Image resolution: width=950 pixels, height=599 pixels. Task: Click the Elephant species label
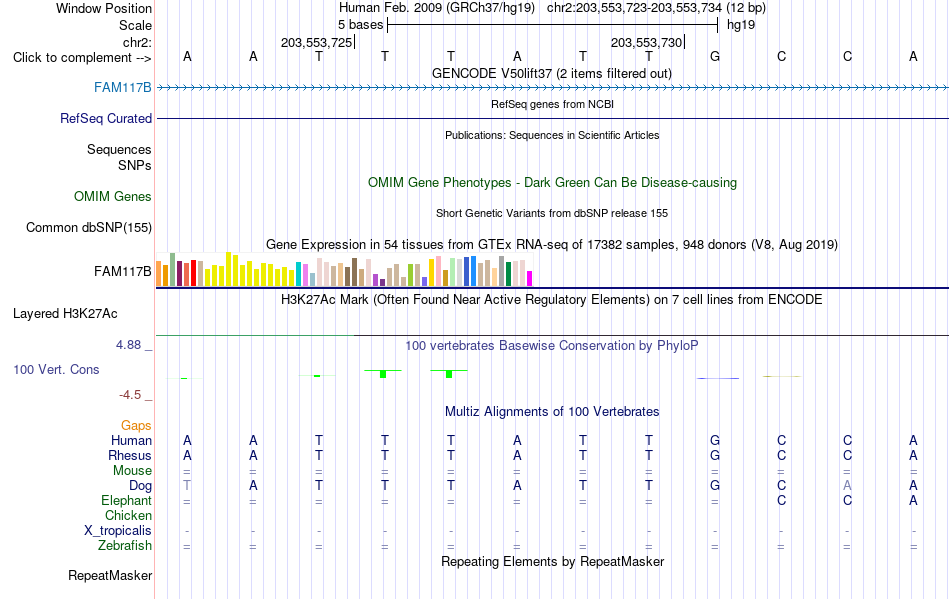pos(127,501)
